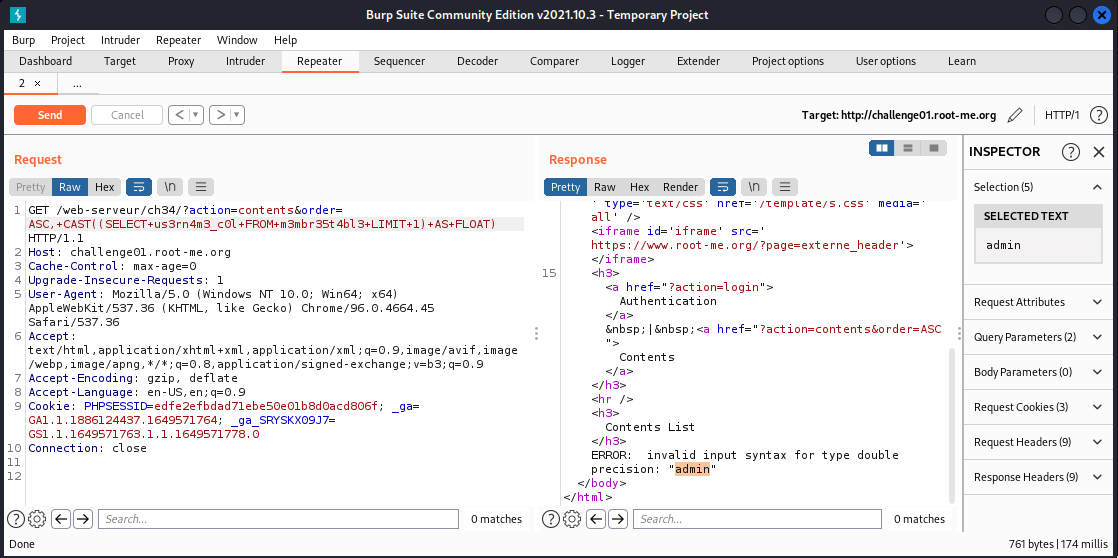The height and width of the screenshot is (558, 1118).
Task: Open the Window menu
Action: pyautogui.click(x=237, y=40)
